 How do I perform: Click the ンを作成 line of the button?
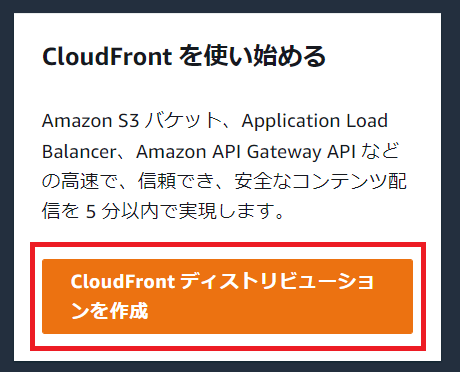coord(109,311)
